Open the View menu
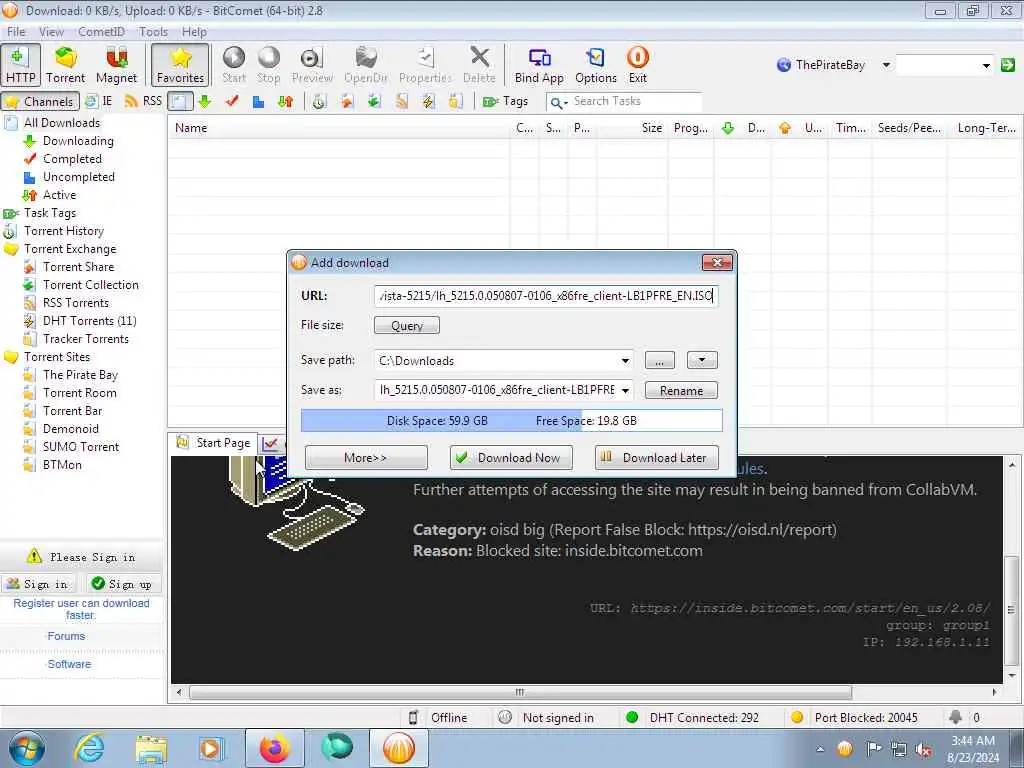 51,31
